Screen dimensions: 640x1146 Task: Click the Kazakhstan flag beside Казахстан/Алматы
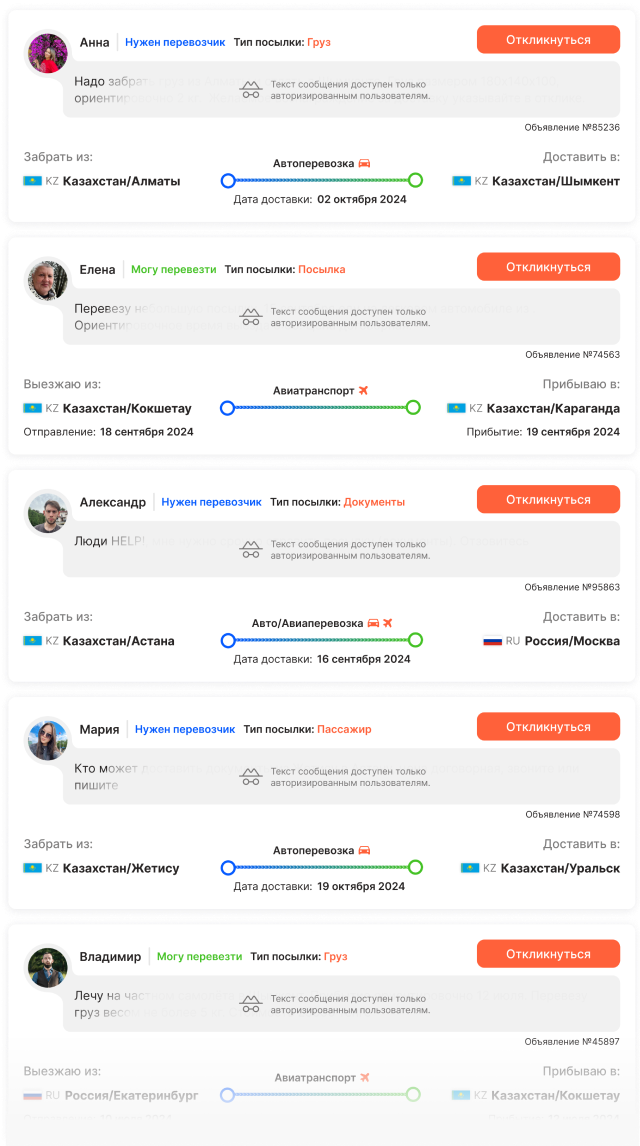(x=32, y=181)
